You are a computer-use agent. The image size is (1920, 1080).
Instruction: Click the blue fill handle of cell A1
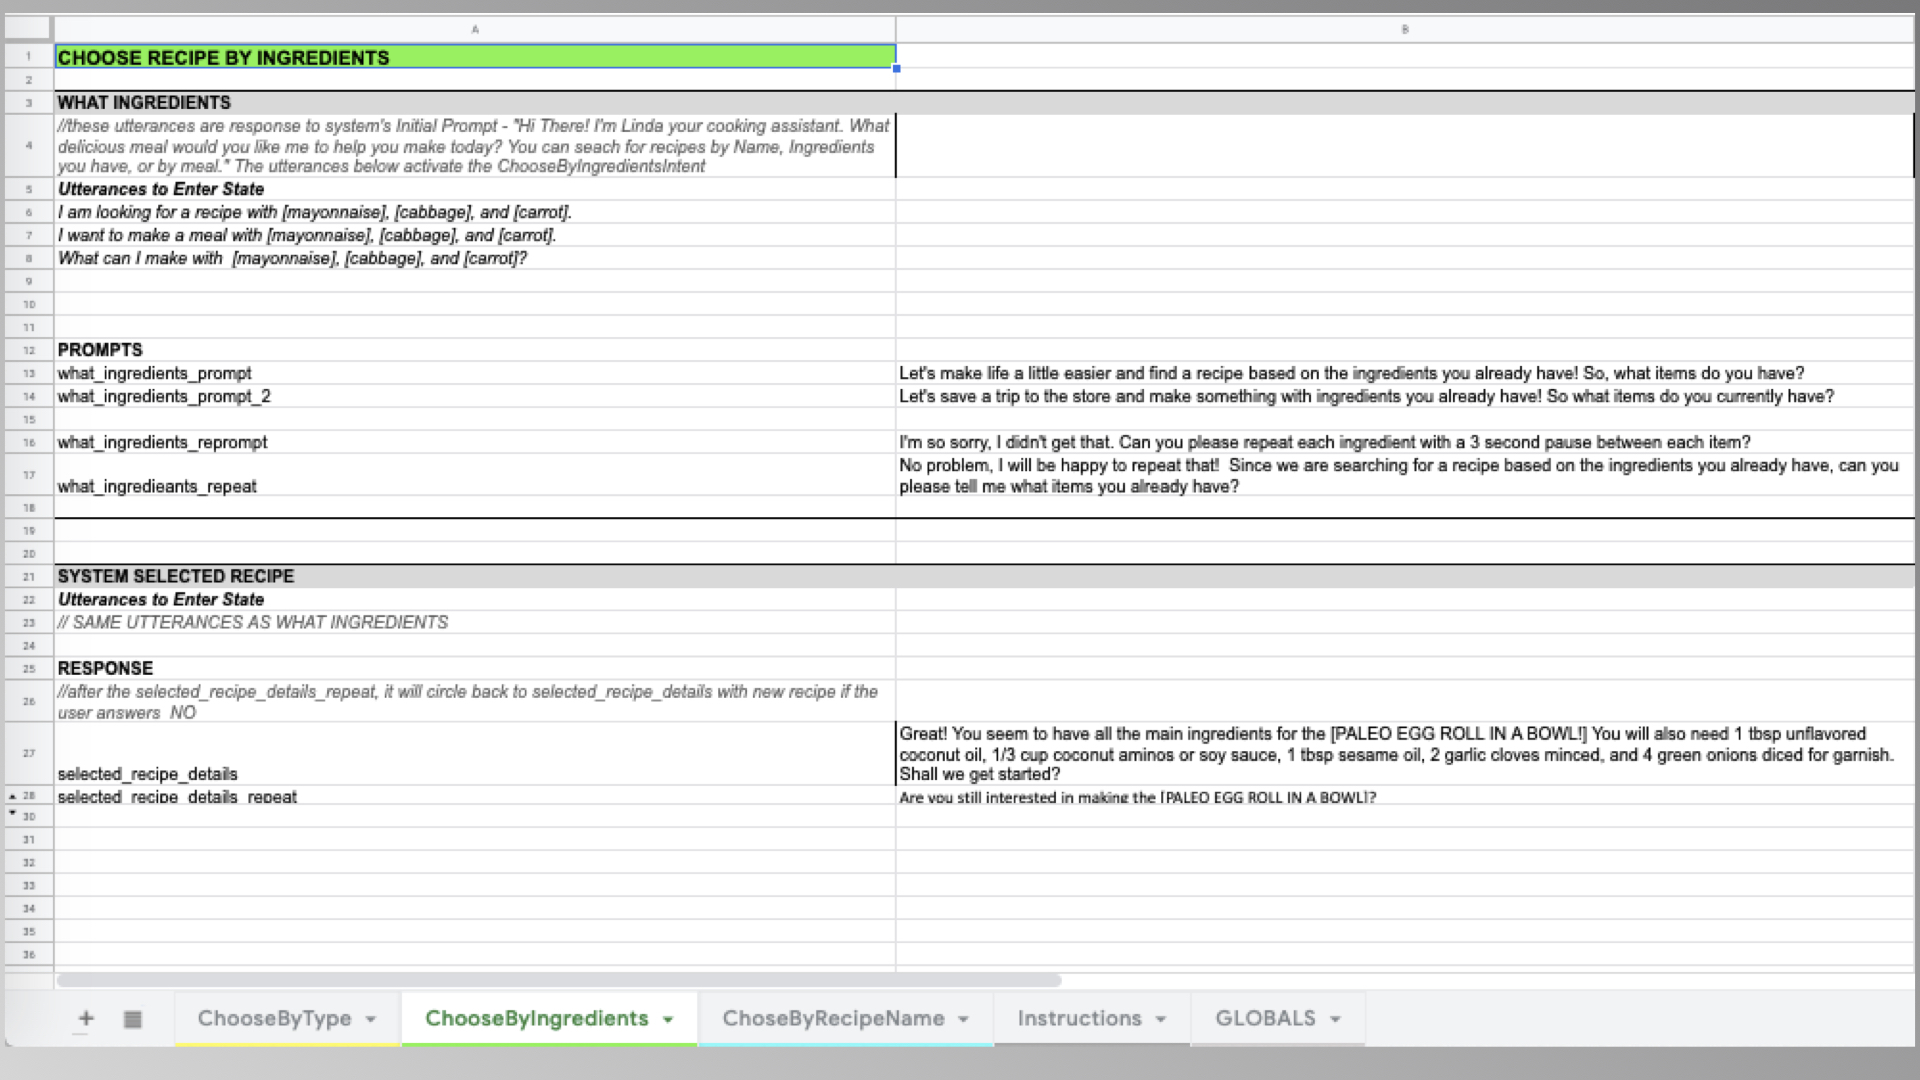[896, 68]
